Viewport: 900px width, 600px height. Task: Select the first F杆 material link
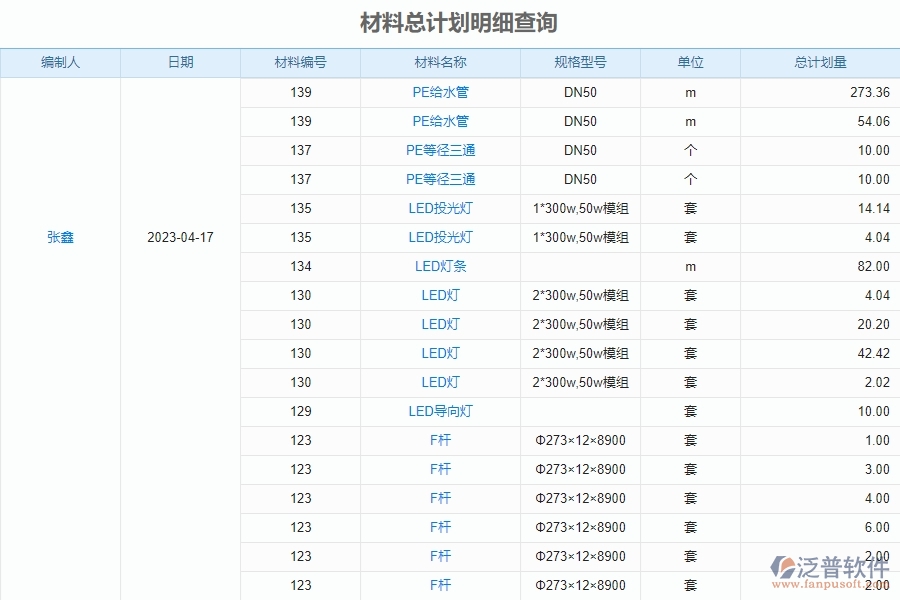(441, 440)
